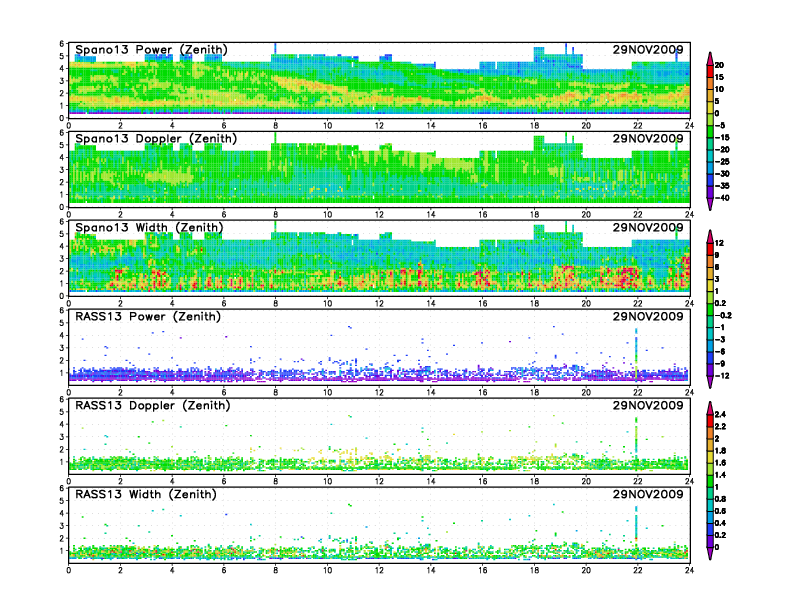This screenshot has height=612, width=792.
Task: Click the -30 colorbar label
Action: click(722, 174)
